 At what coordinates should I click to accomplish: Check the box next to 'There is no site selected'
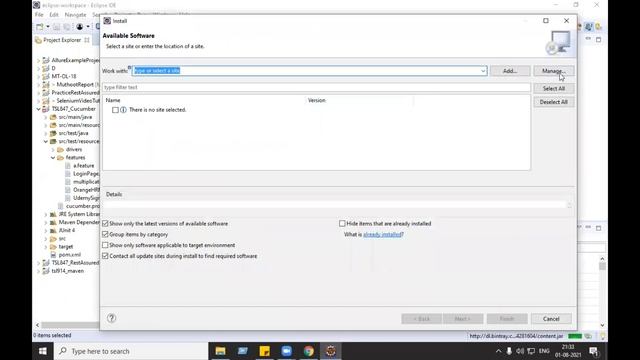pos(116,110)
